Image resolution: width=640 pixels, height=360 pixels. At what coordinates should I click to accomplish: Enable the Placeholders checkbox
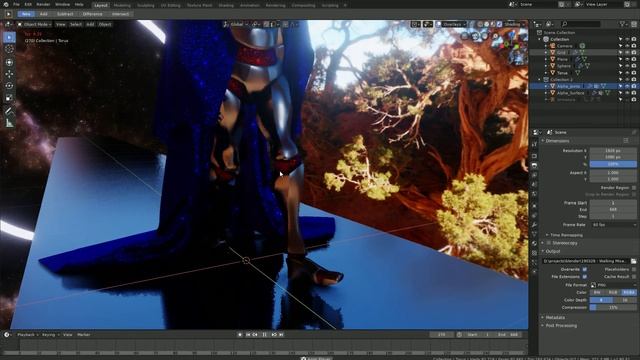pos(634,269)
